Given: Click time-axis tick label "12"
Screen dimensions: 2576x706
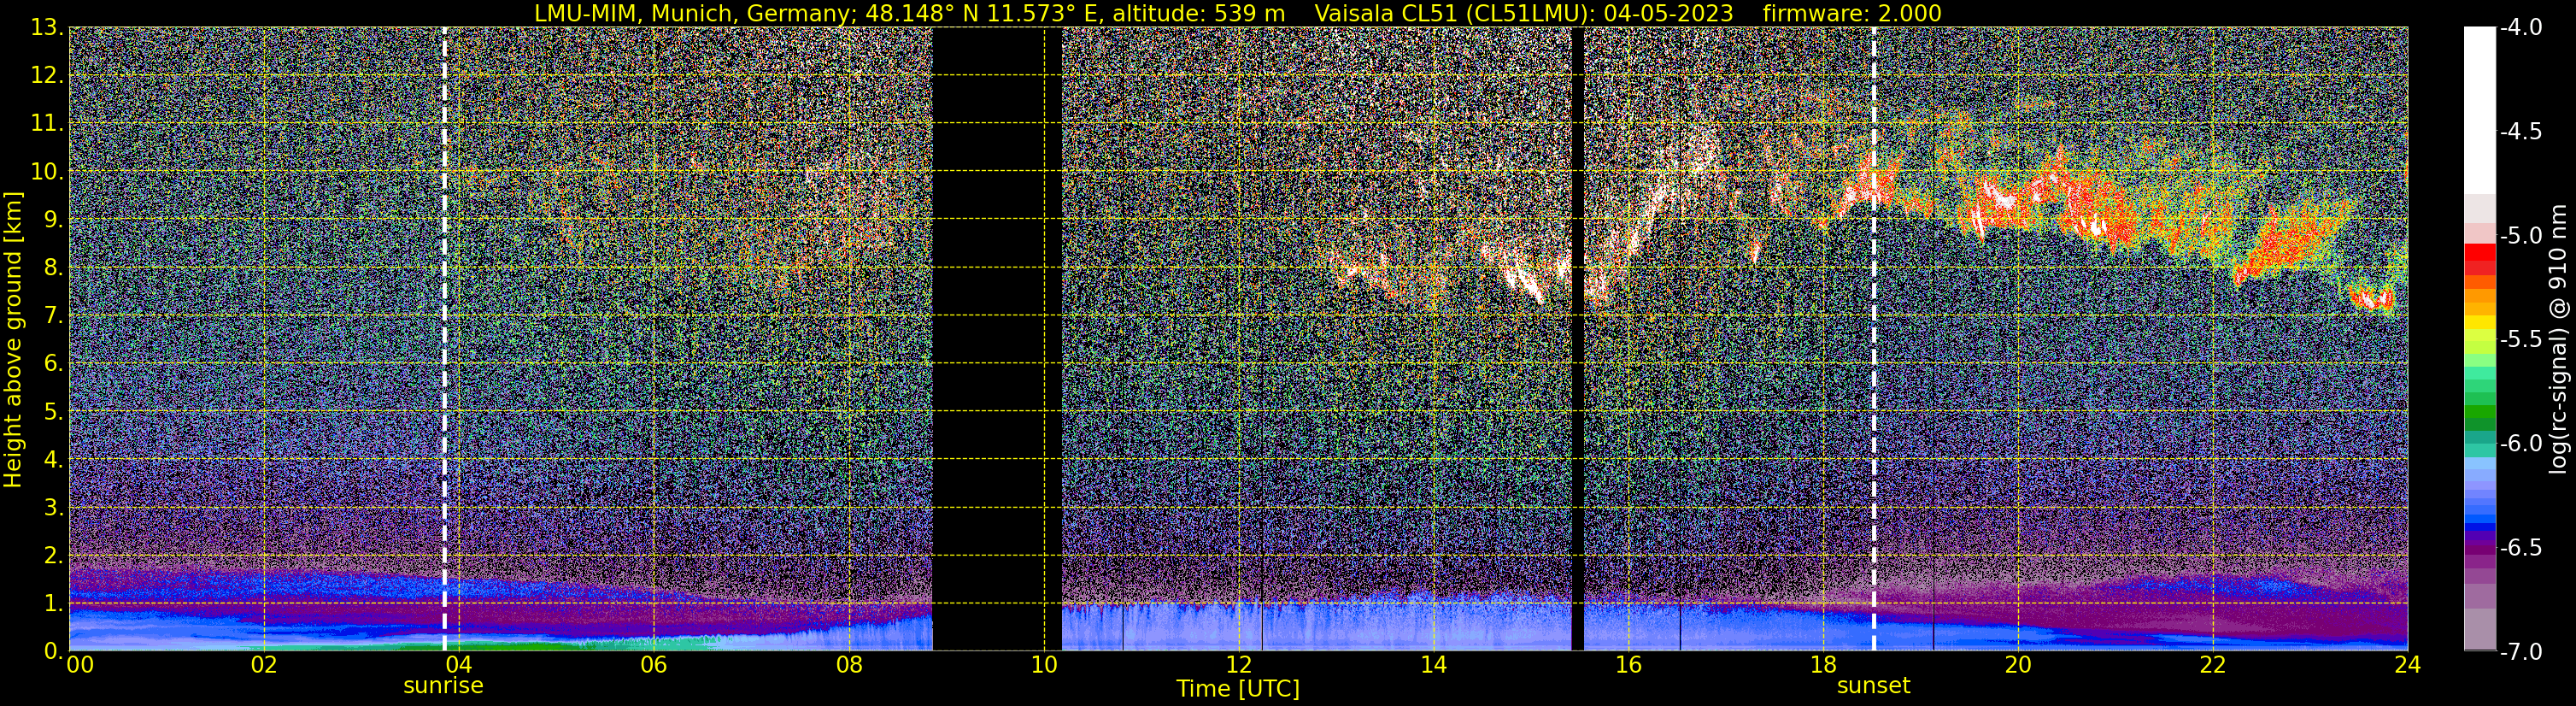Looking at the screenshot, I should [x=1238, y=665].
